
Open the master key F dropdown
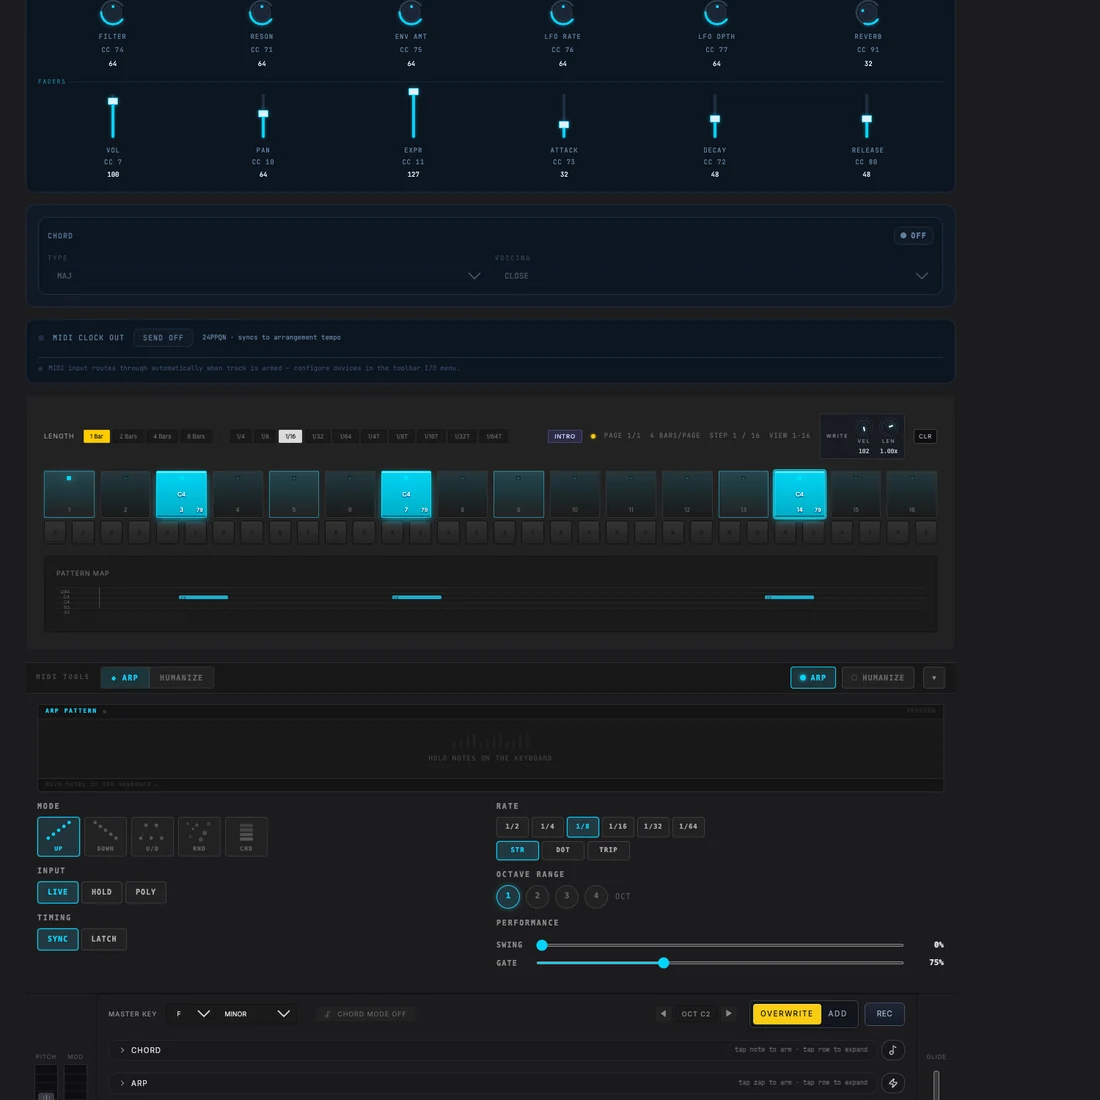(192, 1014)
